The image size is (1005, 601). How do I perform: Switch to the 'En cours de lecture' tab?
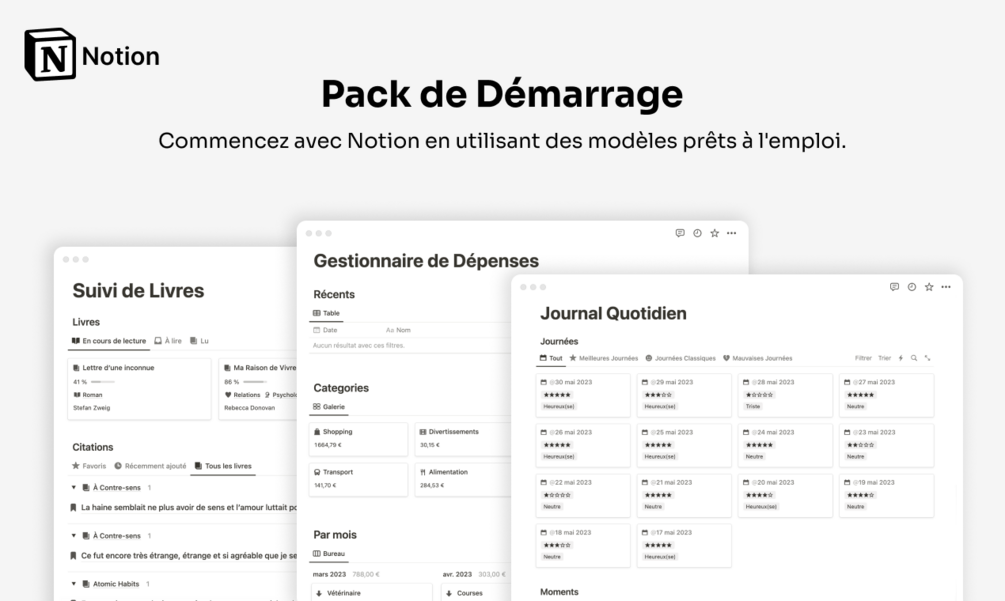[x=109, y=341]
